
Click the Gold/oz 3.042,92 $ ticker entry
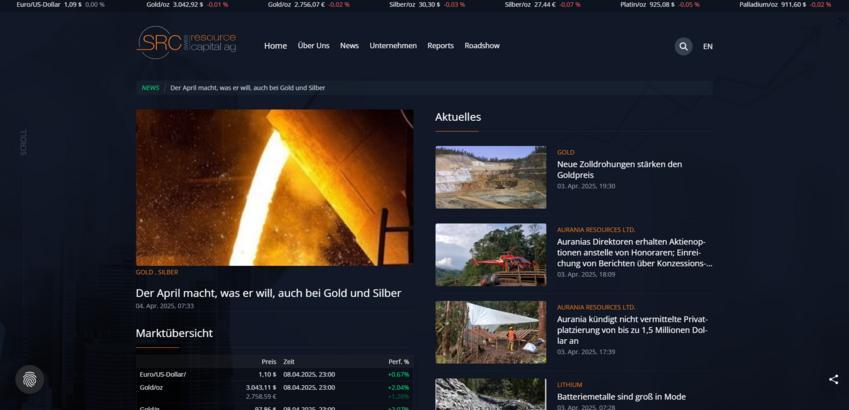click(187, 4)
